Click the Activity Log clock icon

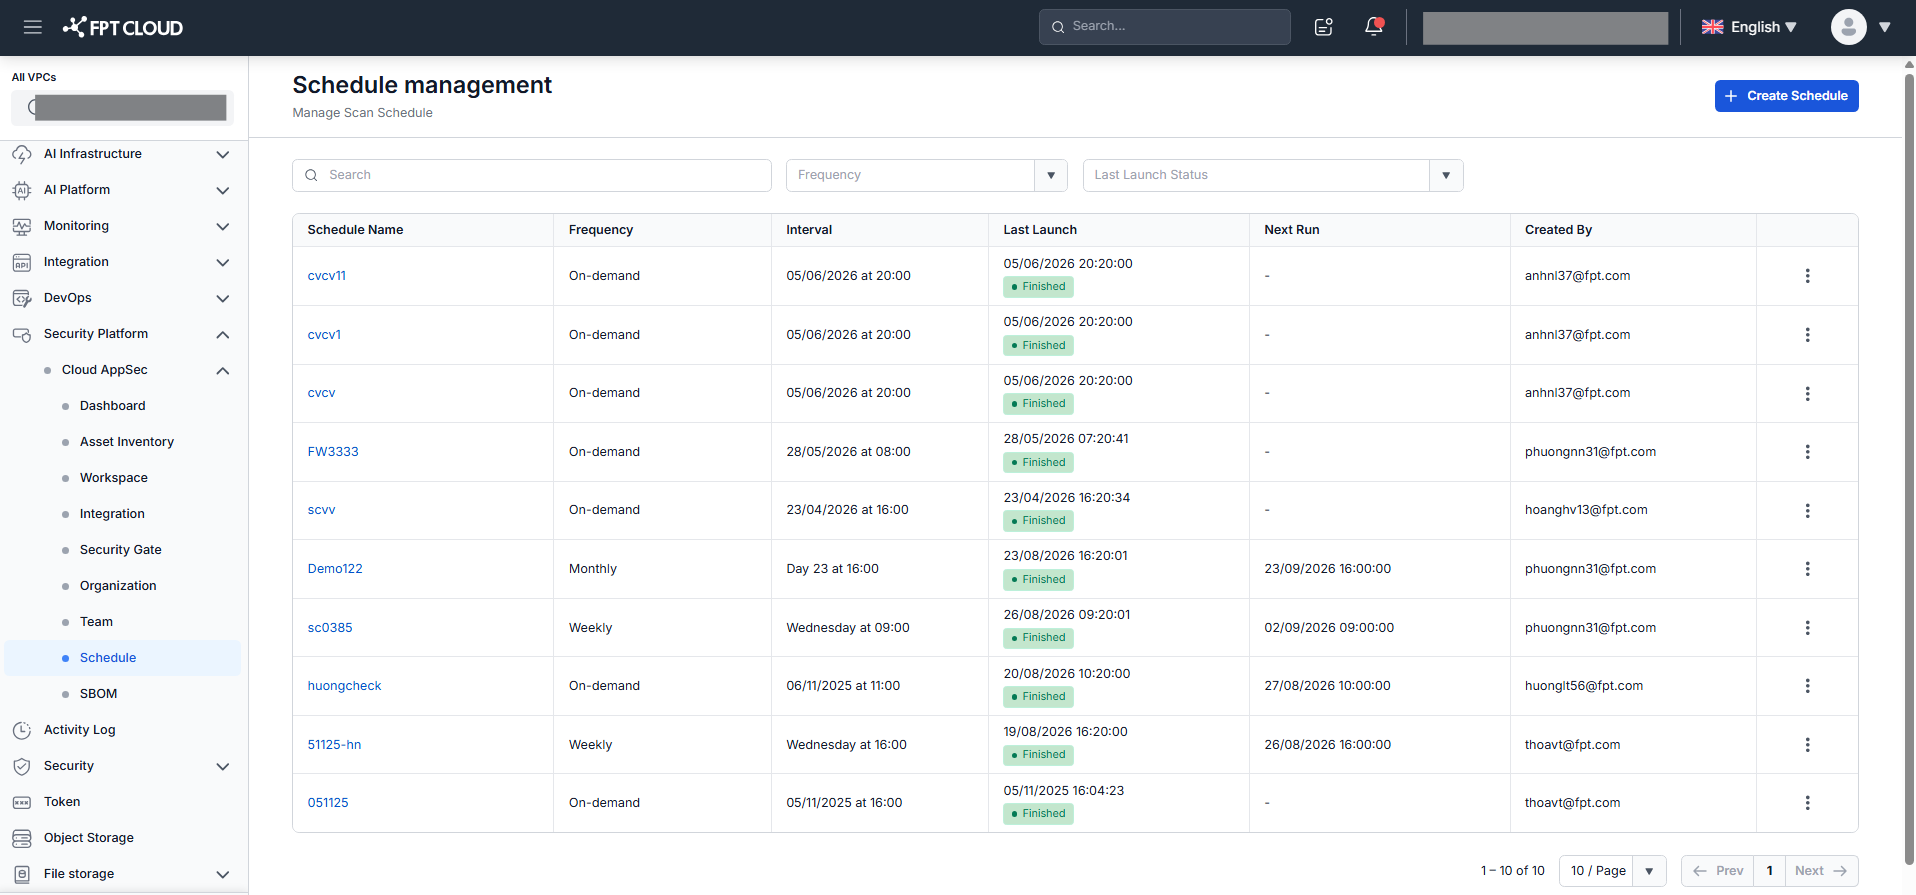(x=22, y=730)
